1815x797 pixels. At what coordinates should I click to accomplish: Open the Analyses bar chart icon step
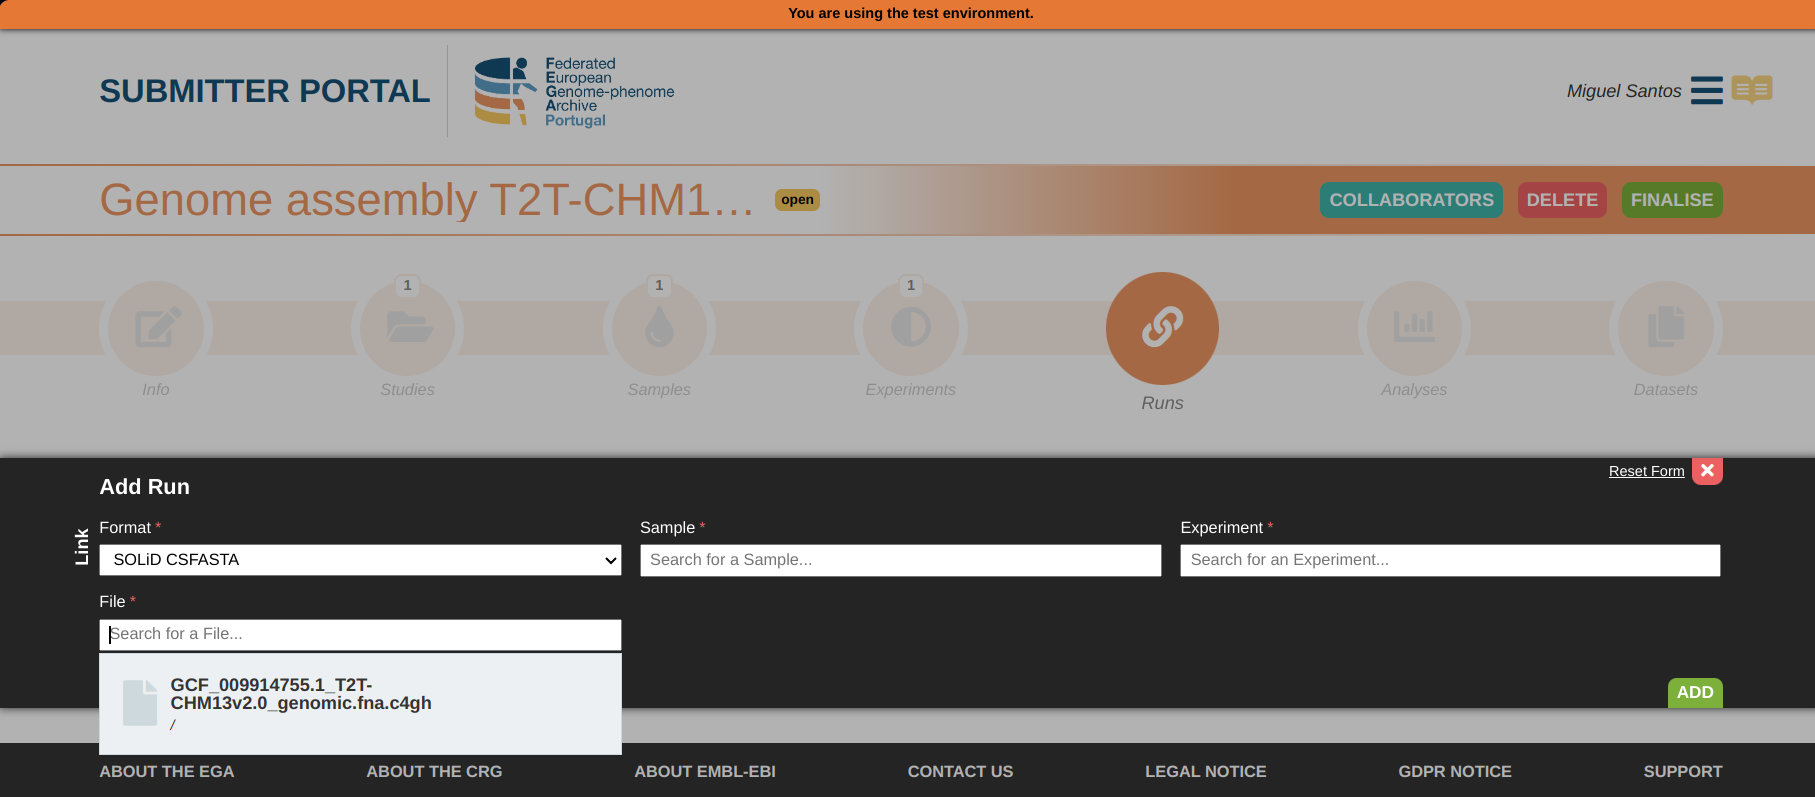pos(1414,328)
